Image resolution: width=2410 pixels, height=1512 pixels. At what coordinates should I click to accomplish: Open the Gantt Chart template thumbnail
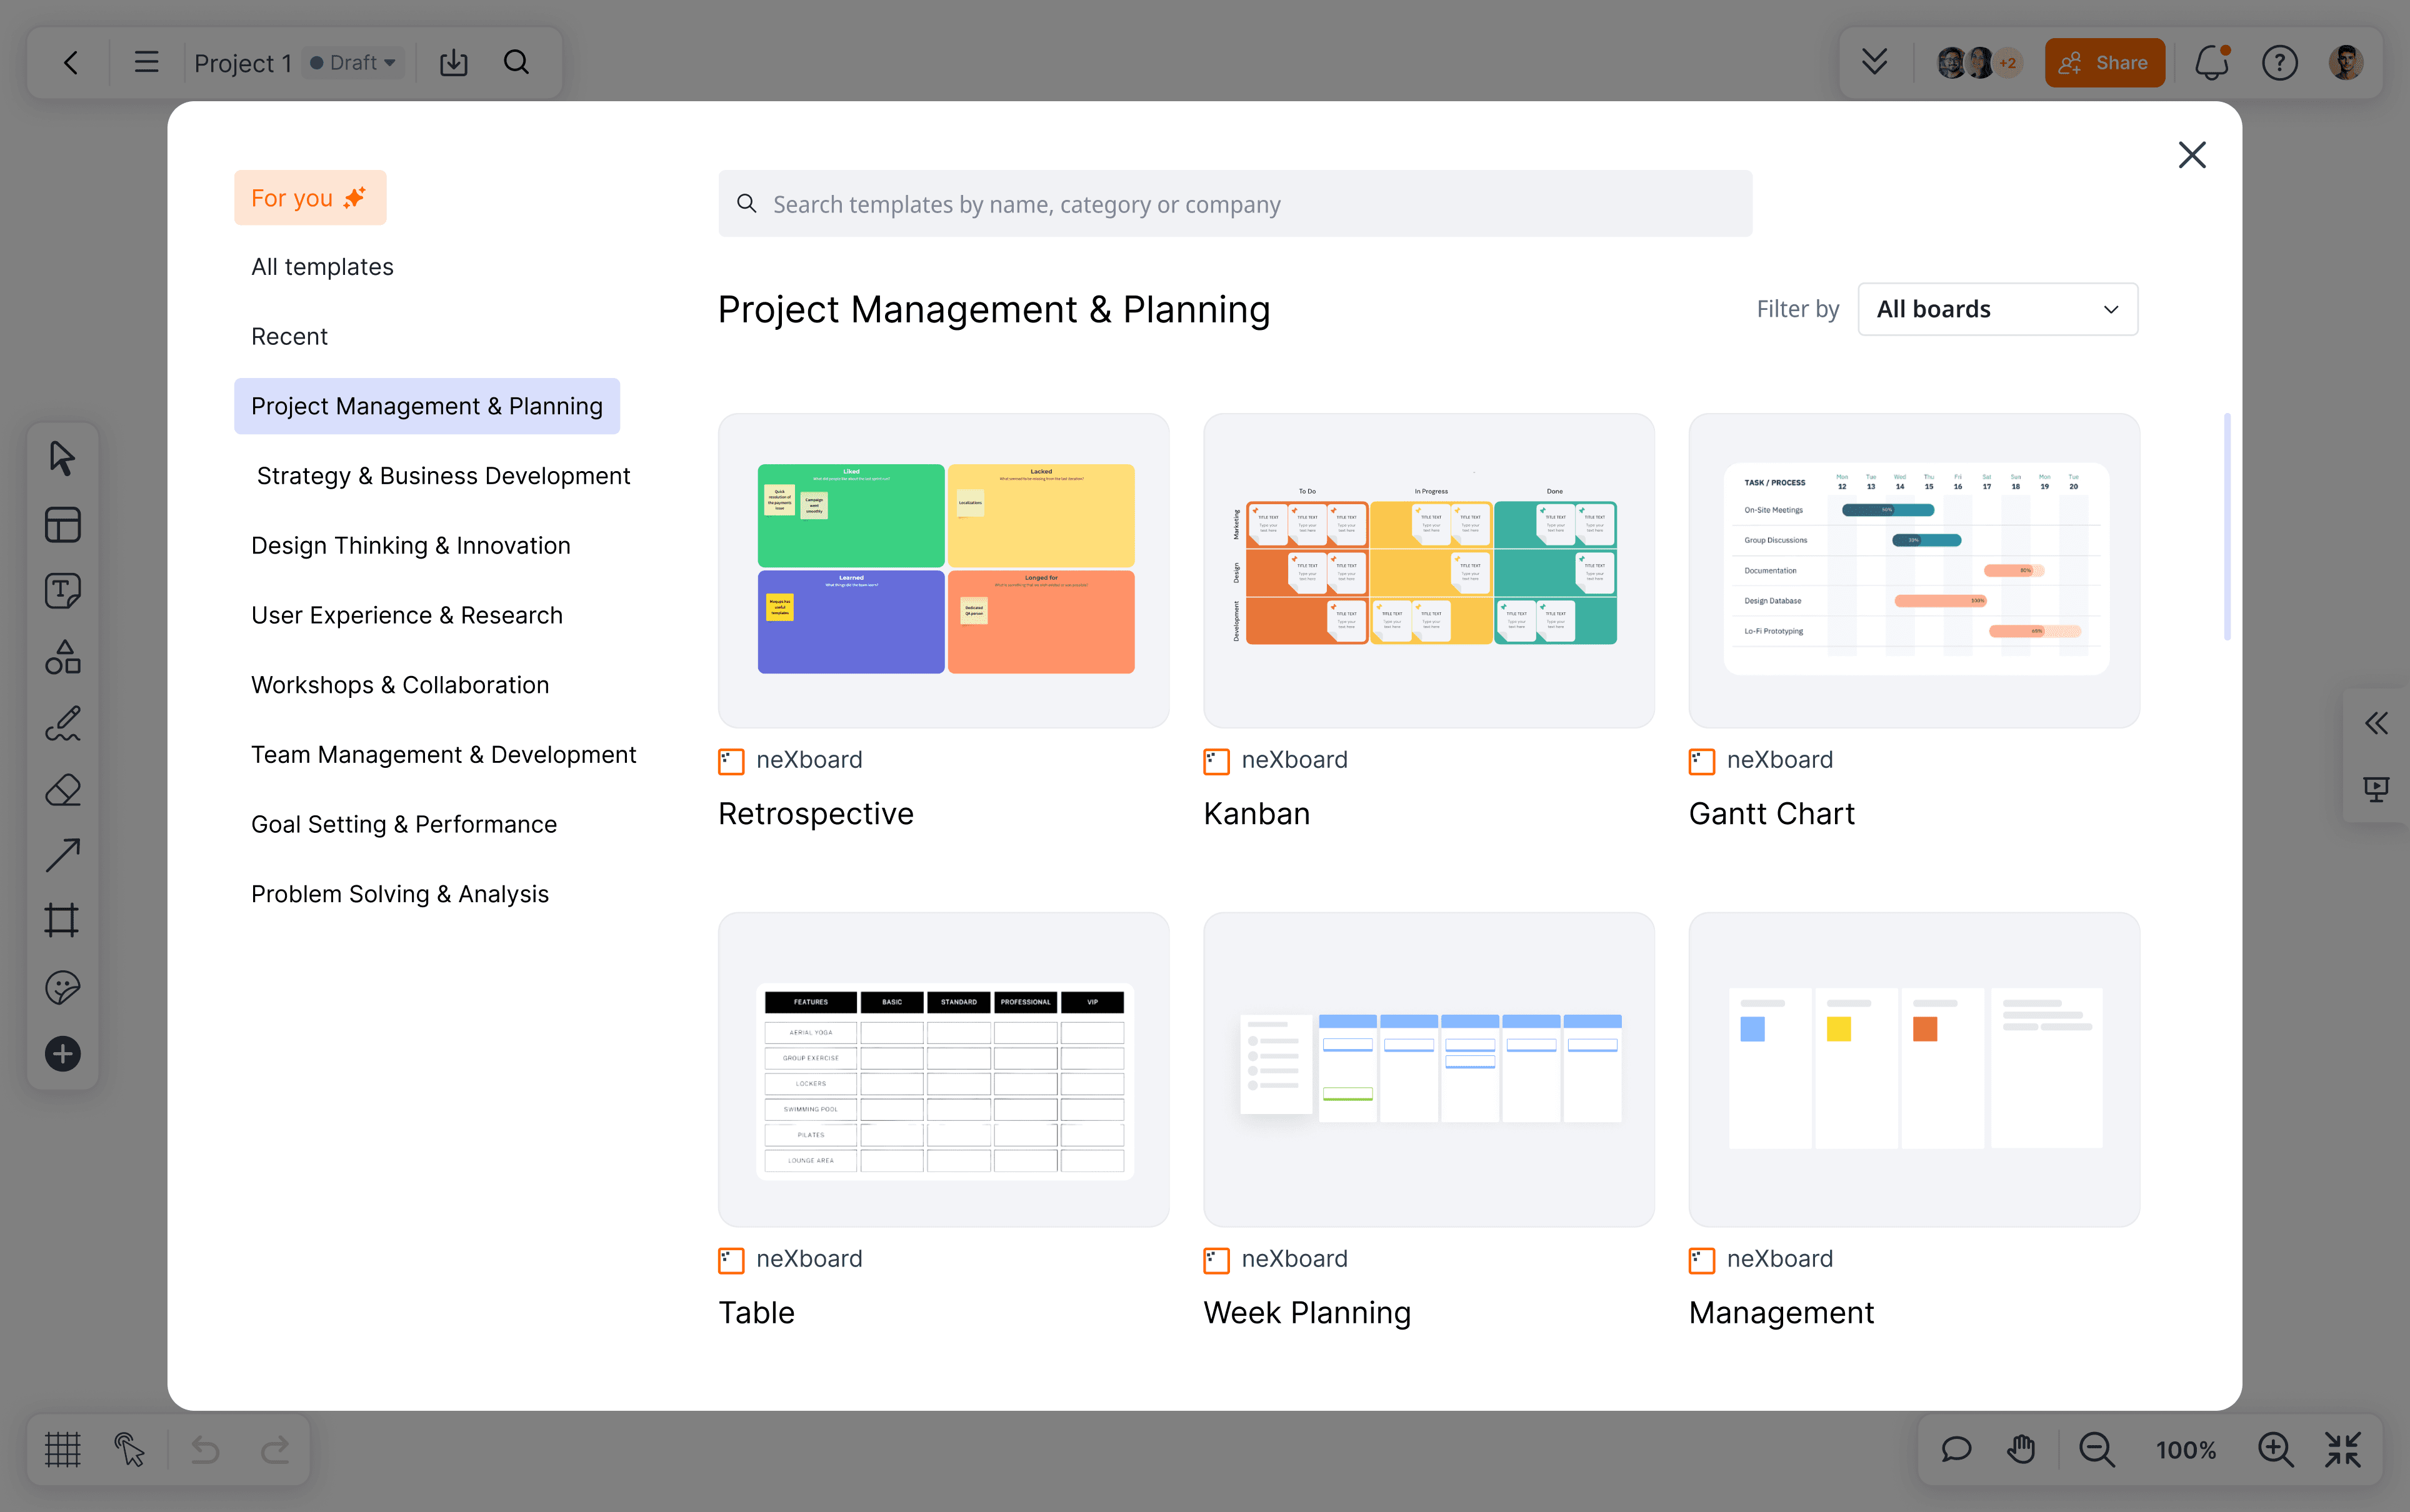(x=1913, y=570)
